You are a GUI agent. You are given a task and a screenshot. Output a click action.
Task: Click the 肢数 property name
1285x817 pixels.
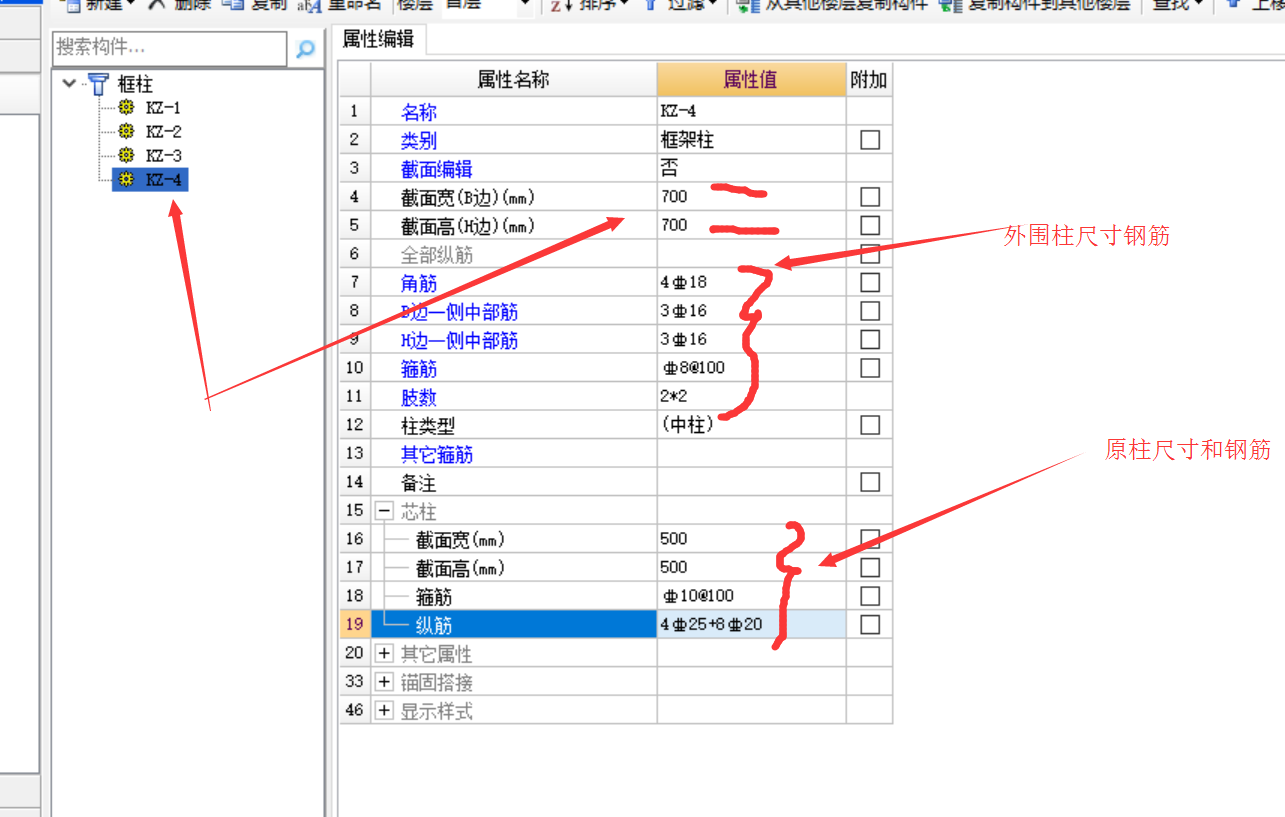[419, 397]
